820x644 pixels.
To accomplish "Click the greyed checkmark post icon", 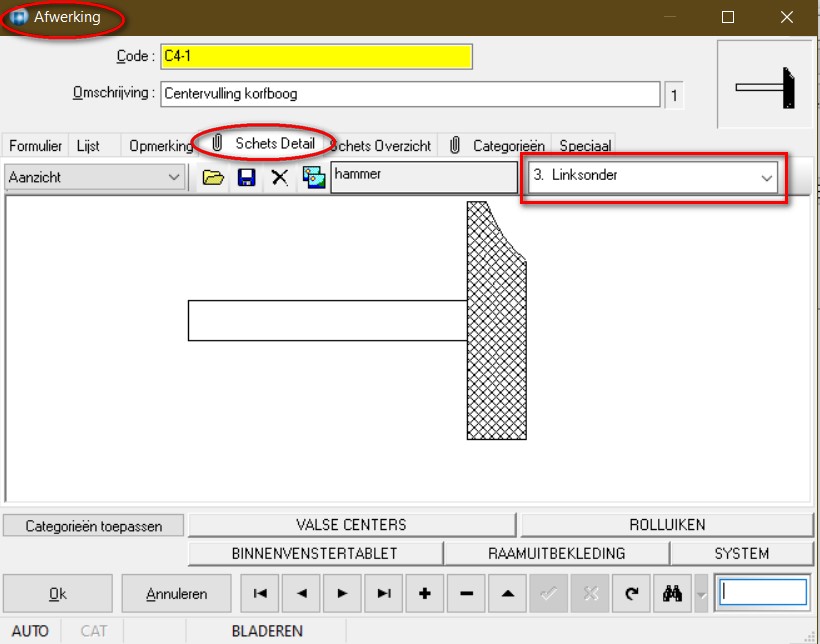I will coord(549,593).
